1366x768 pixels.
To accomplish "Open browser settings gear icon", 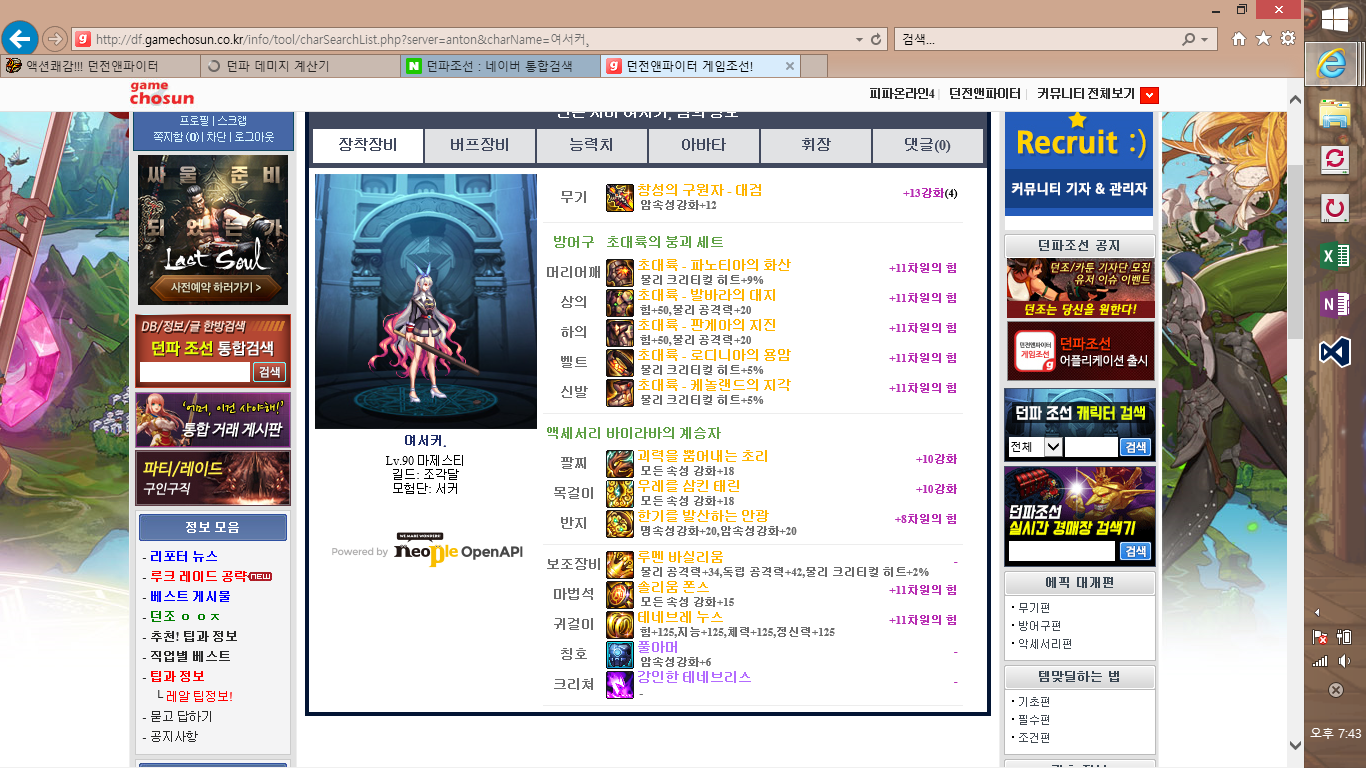I will [1288, 39].
